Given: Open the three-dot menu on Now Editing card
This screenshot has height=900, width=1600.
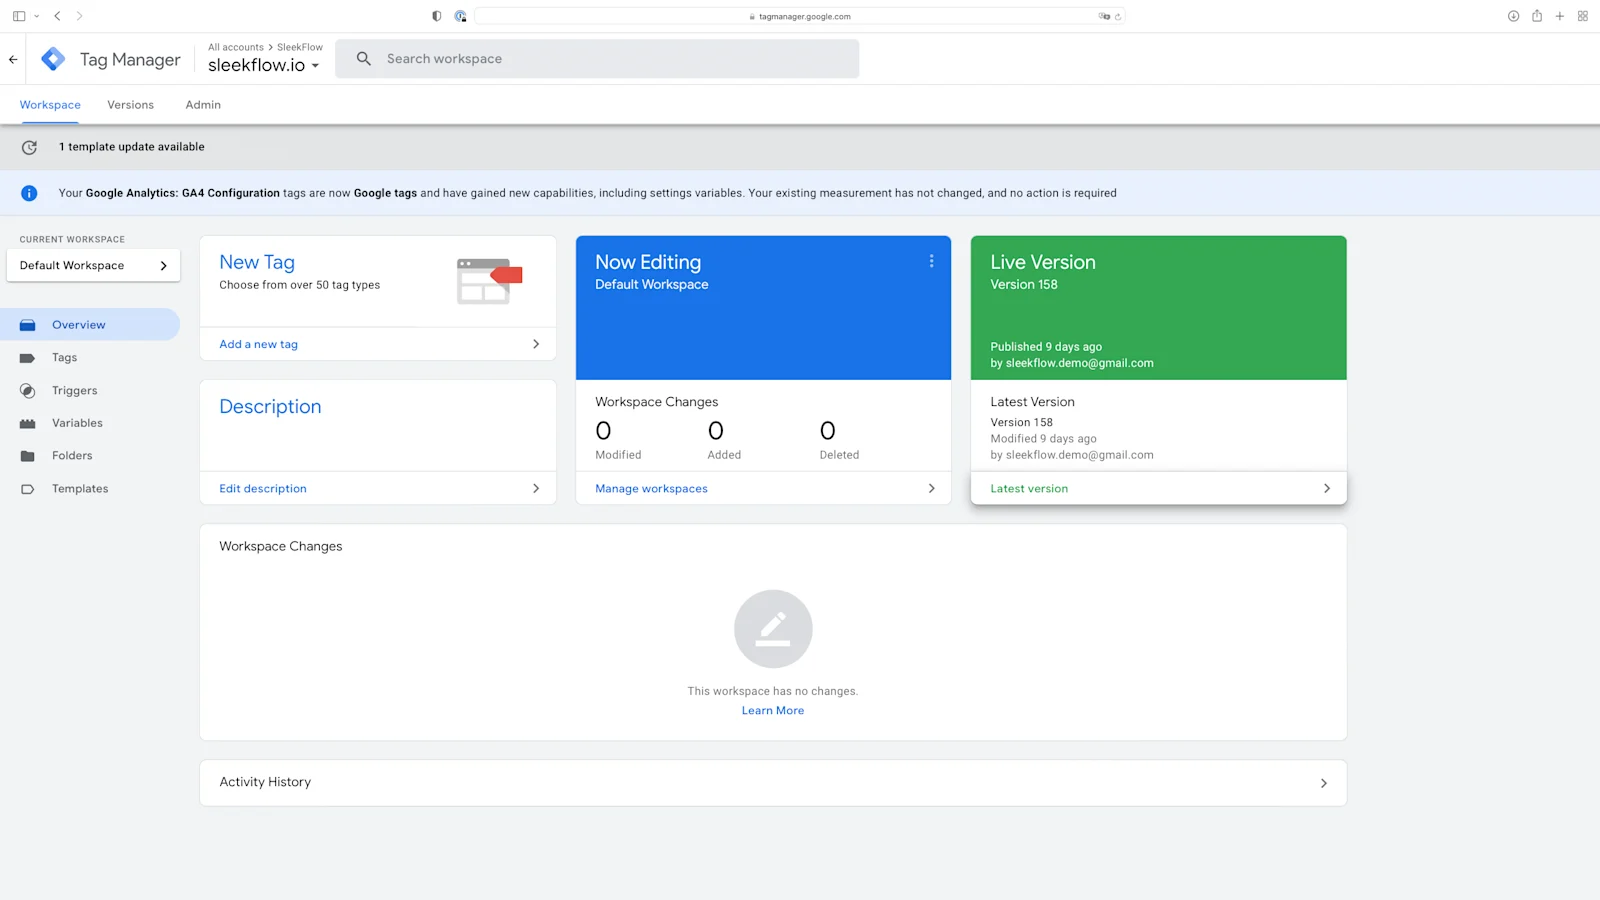Looking at the screenshot, I should (931, 260).
